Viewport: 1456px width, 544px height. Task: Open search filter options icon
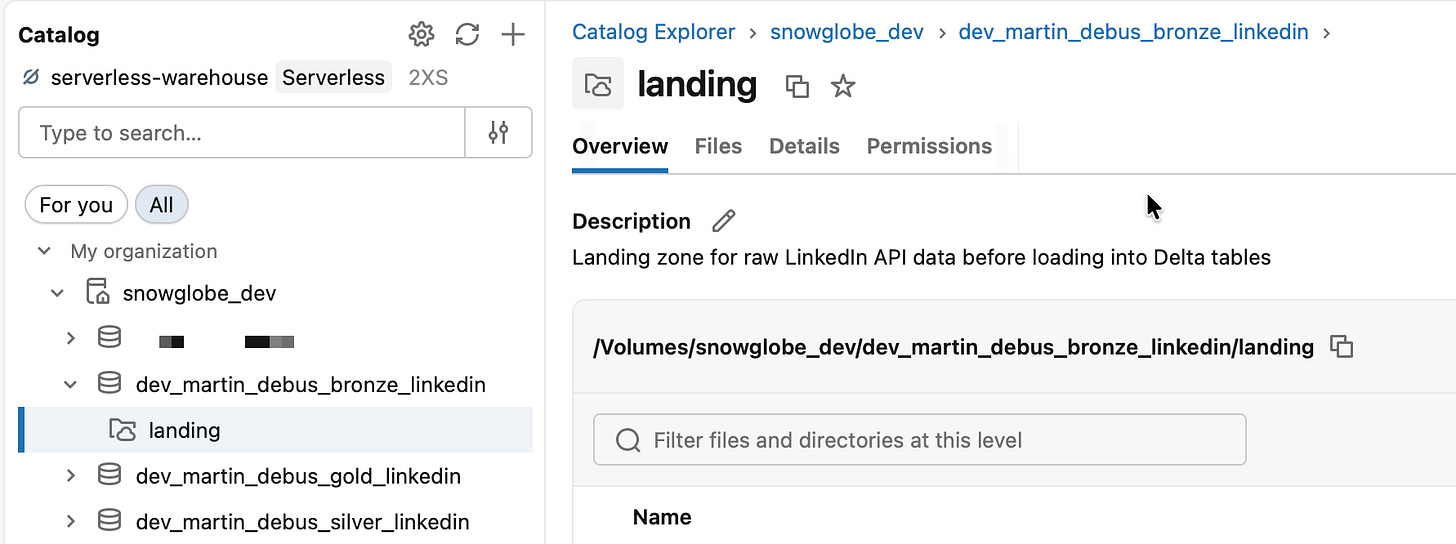(x=499, y=133)
